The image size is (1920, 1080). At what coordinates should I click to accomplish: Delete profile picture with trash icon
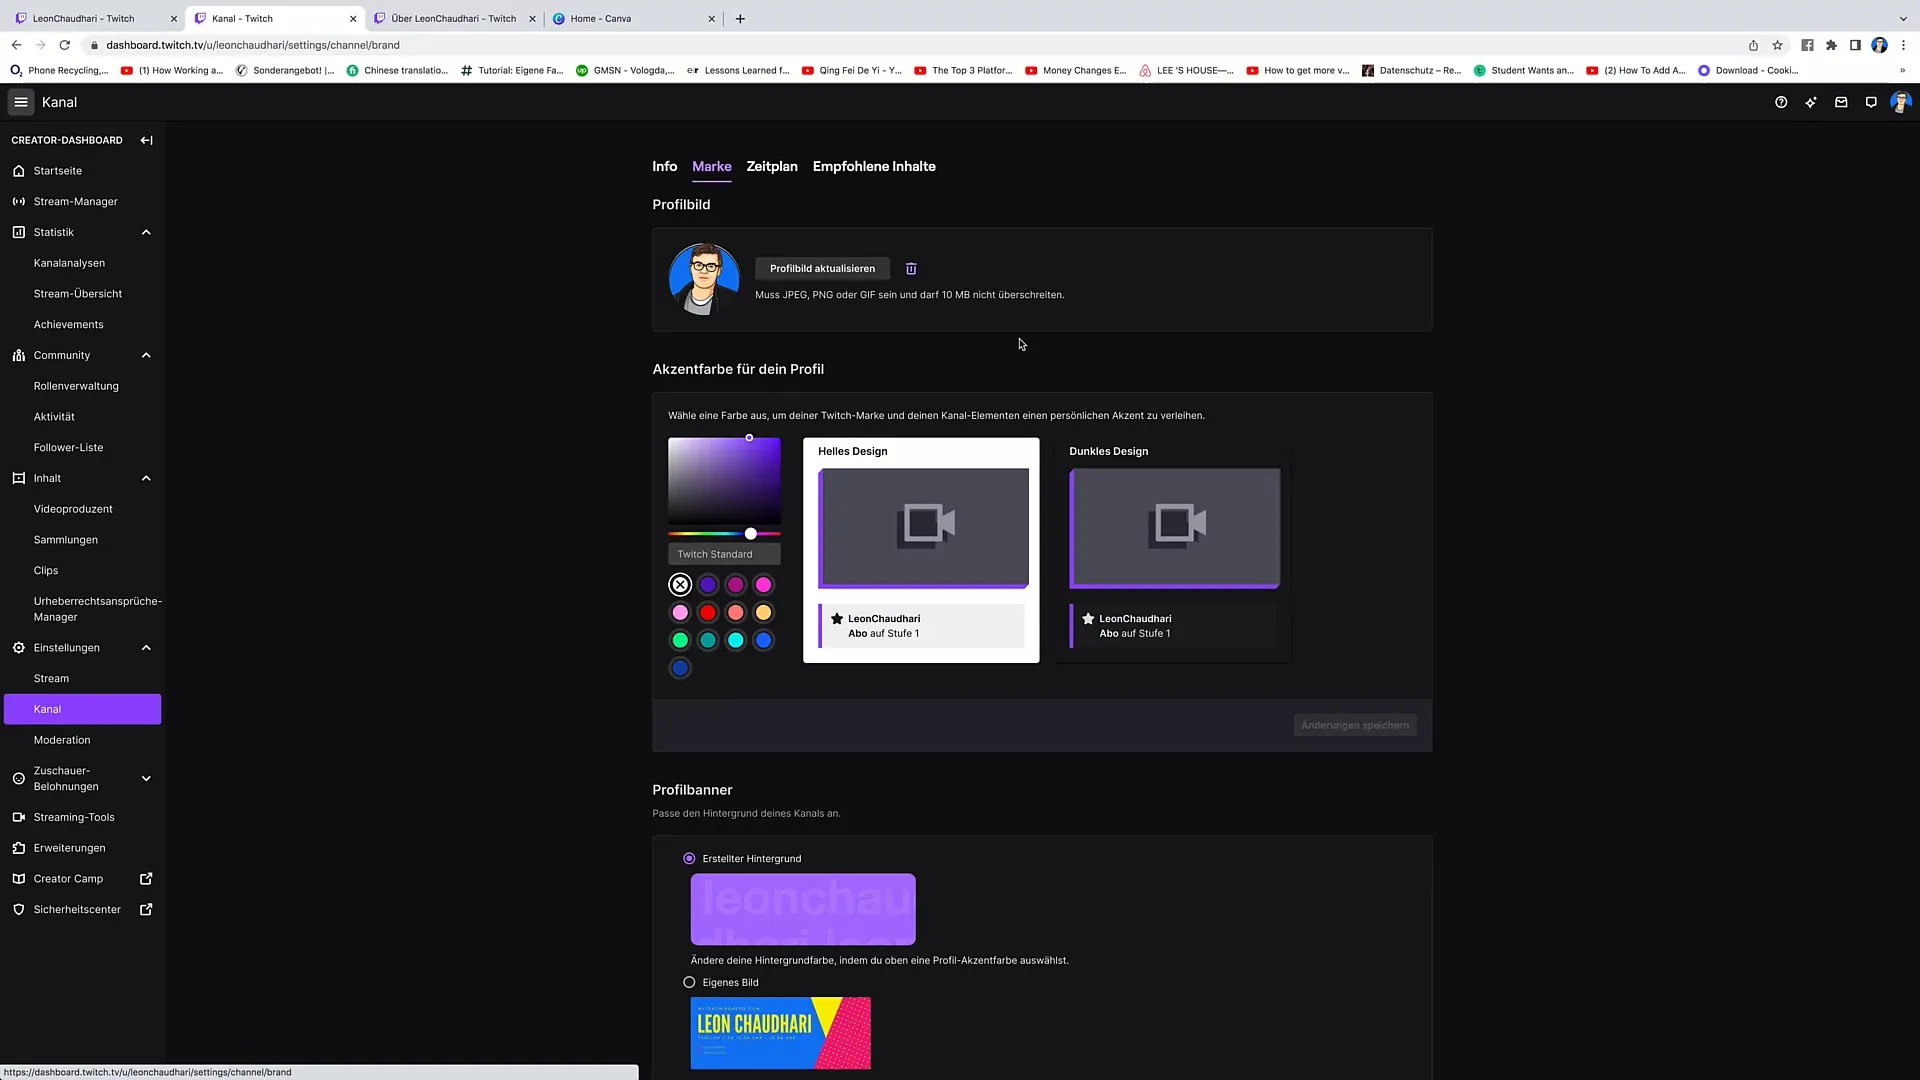pyautogui.click(x=911, y=268)
